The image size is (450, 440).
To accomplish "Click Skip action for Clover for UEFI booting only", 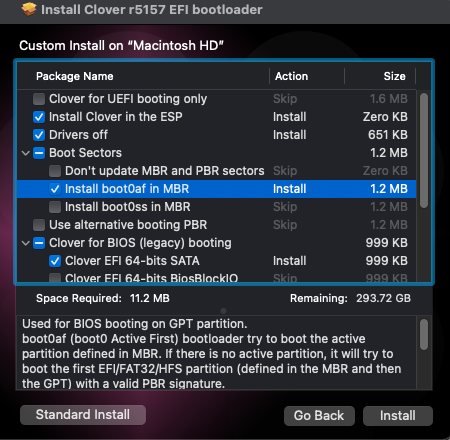I will click(285, 99).
